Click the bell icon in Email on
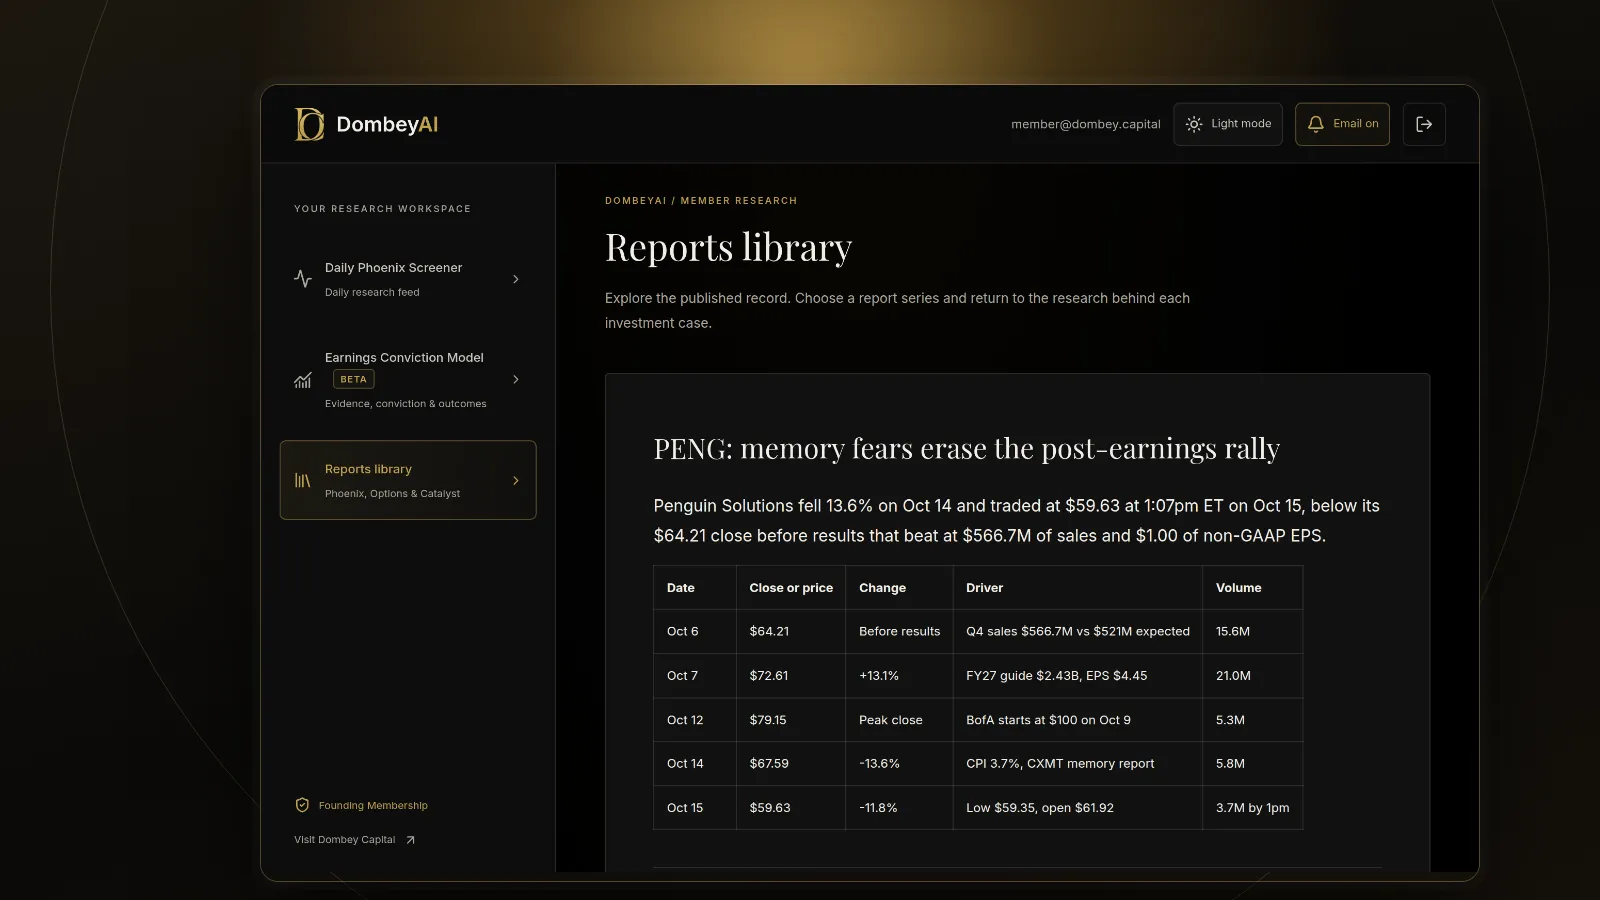Viewport: 1600px width, 900px height. (x=1316, y=124)
